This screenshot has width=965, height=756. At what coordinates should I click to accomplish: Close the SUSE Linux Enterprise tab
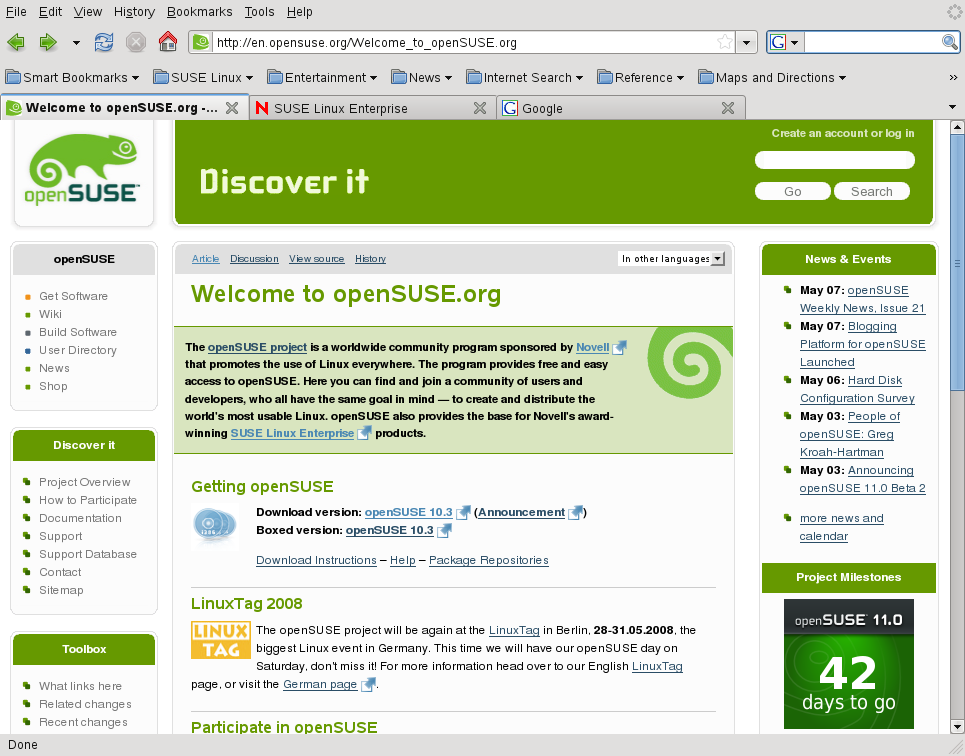tap(480, 108)
